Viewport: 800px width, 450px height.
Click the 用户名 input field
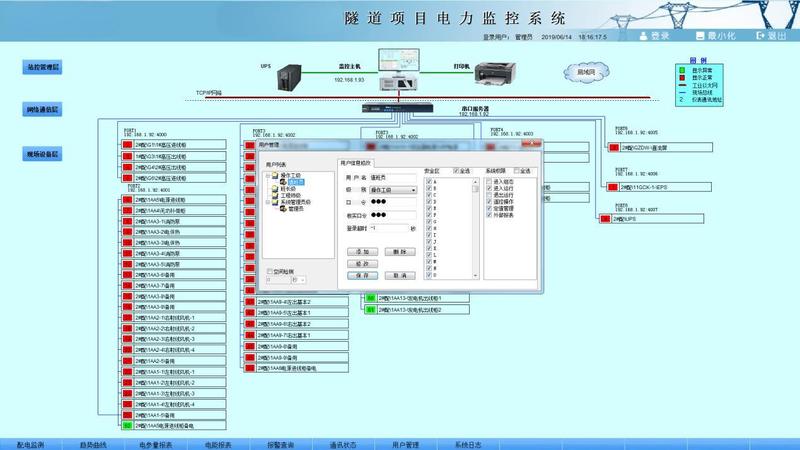pyautogui.click(x=394, y=177)
